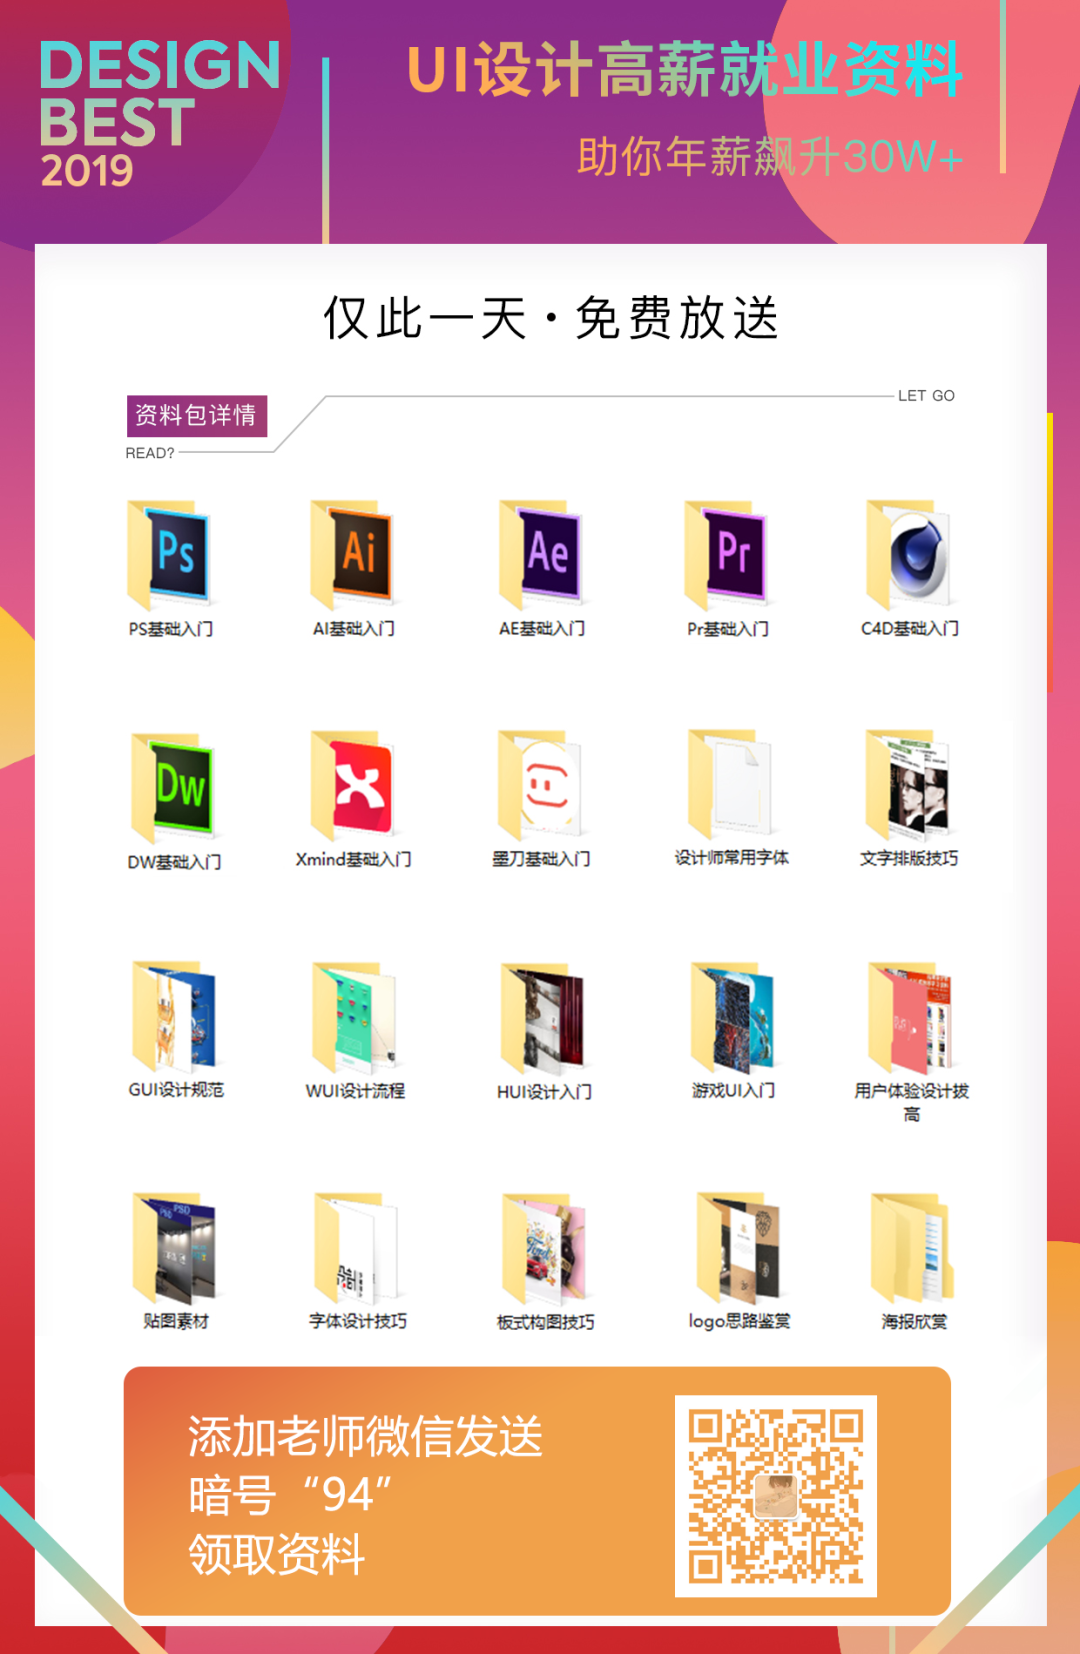This screenshot has height=1654, width=1080.
Task: Click the READ? label
Action: coord(150,453)
